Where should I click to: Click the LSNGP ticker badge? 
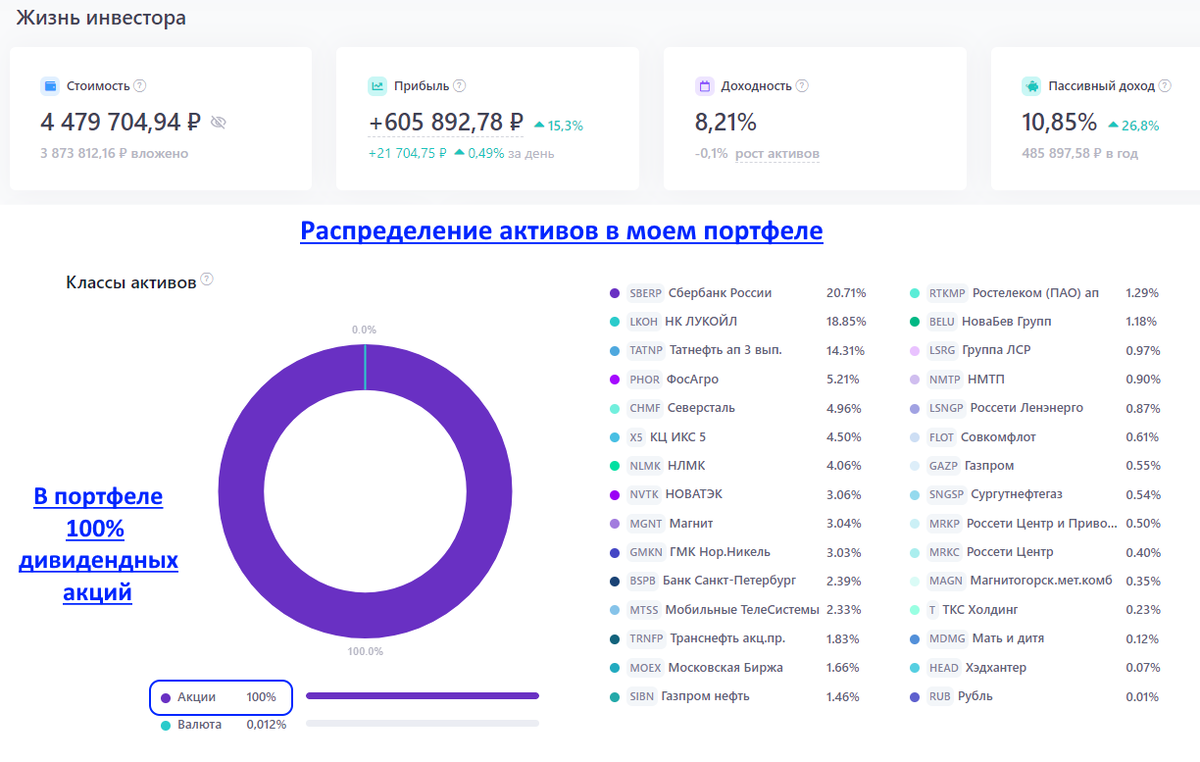[x=946, y=408]
